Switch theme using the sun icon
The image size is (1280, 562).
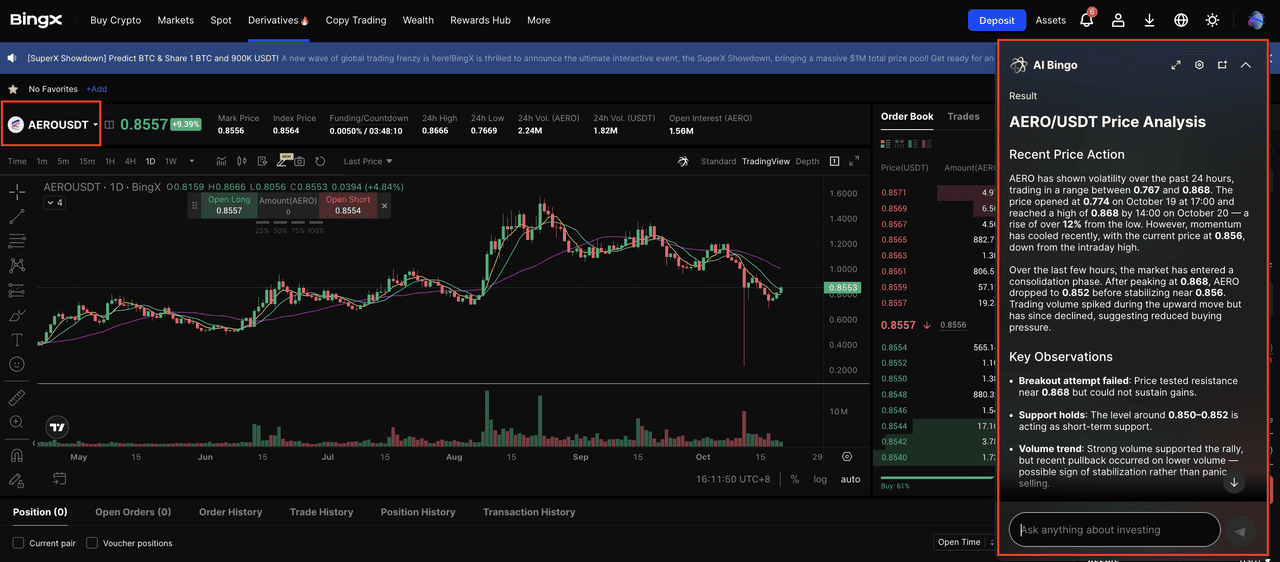pos(1212,20)
